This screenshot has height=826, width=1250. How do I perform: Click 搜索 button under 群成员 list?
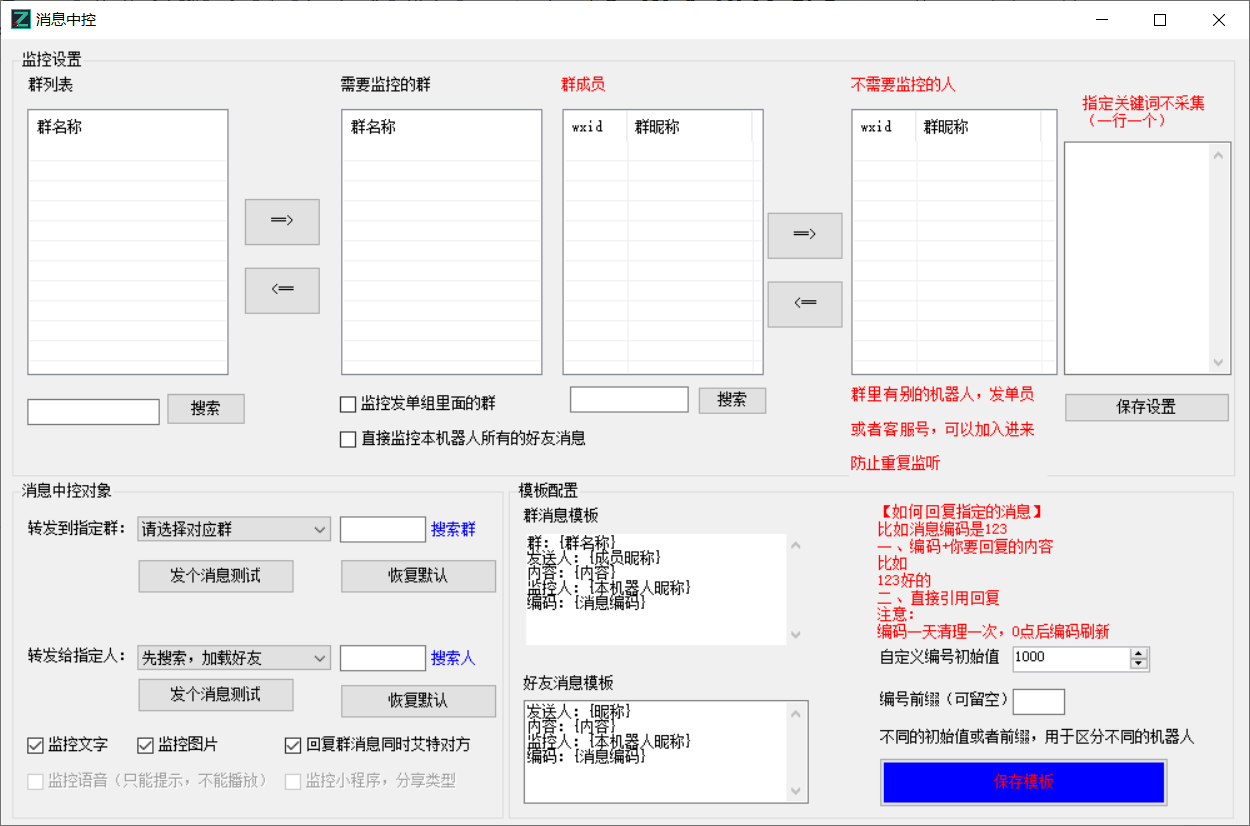coord(732,400)
